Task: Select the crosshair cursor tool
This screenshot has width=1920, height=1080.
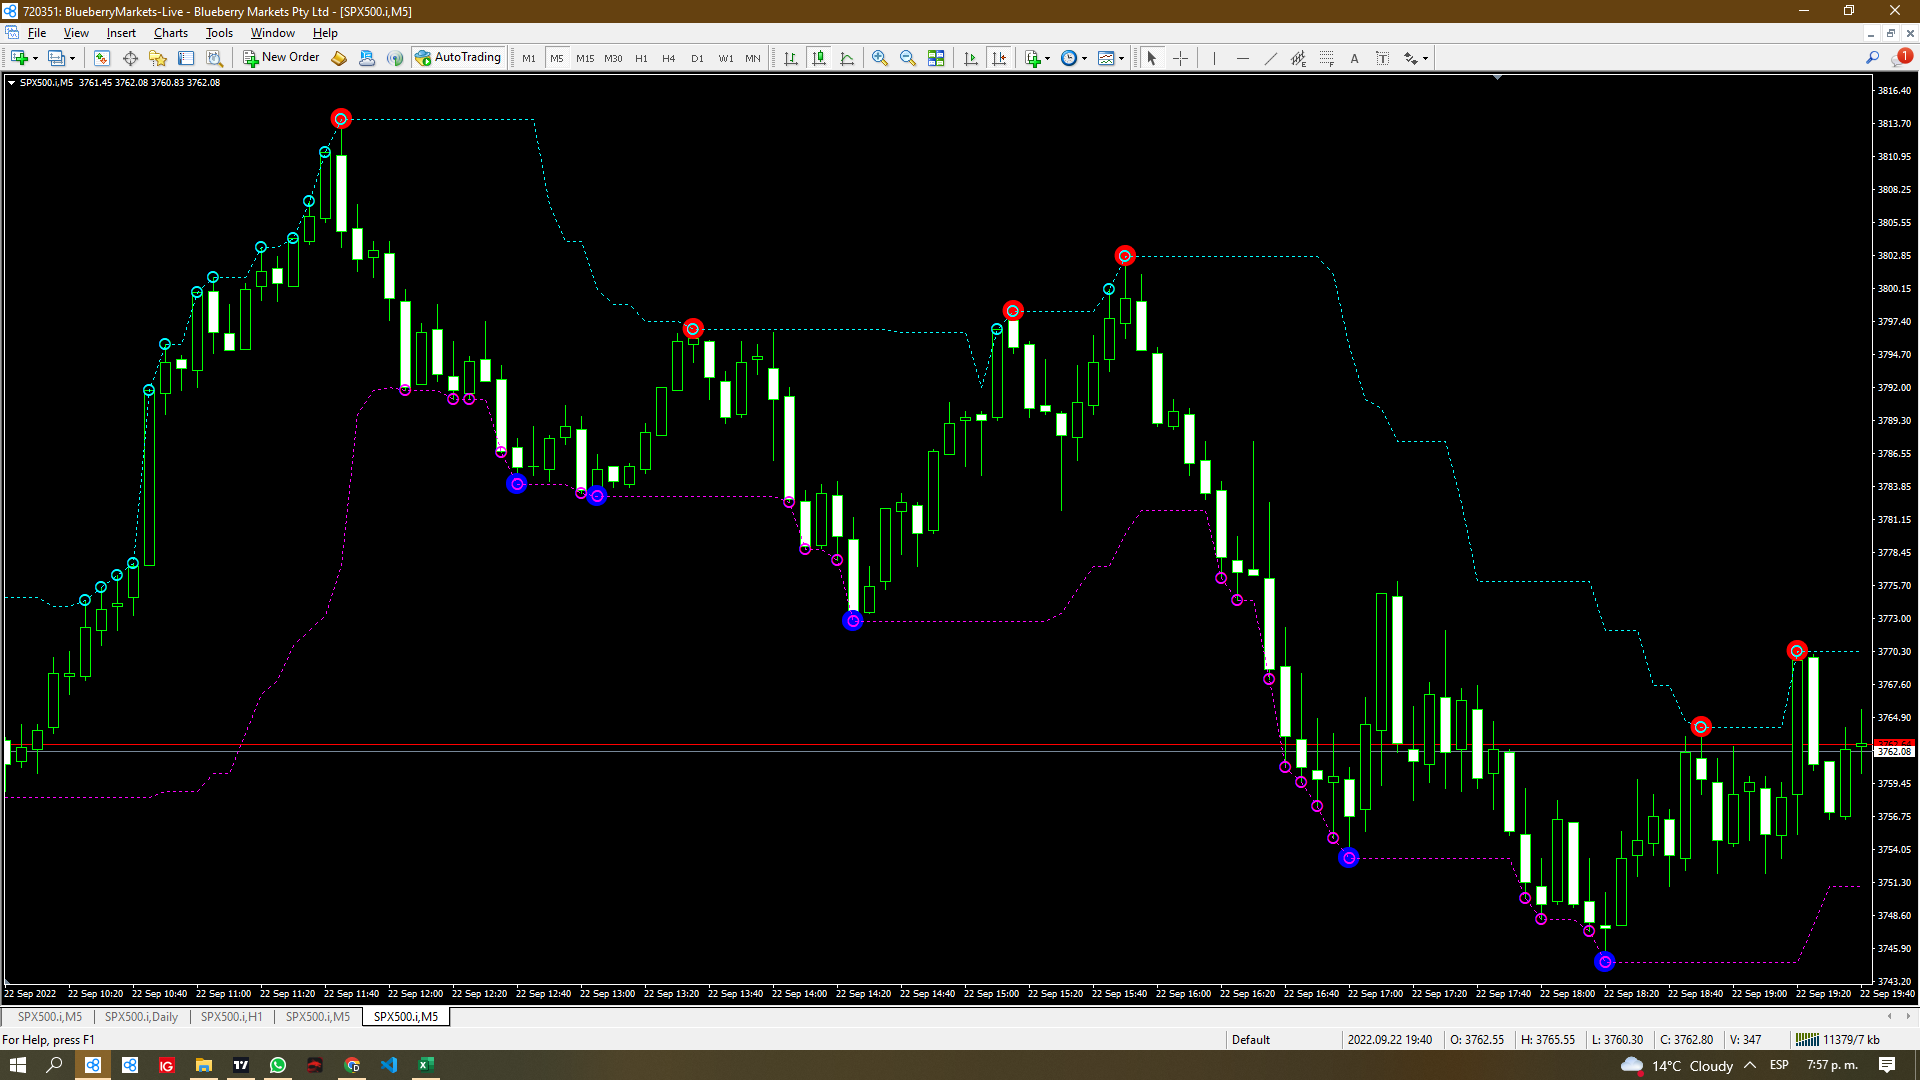Action: [x=1180, y=58]
